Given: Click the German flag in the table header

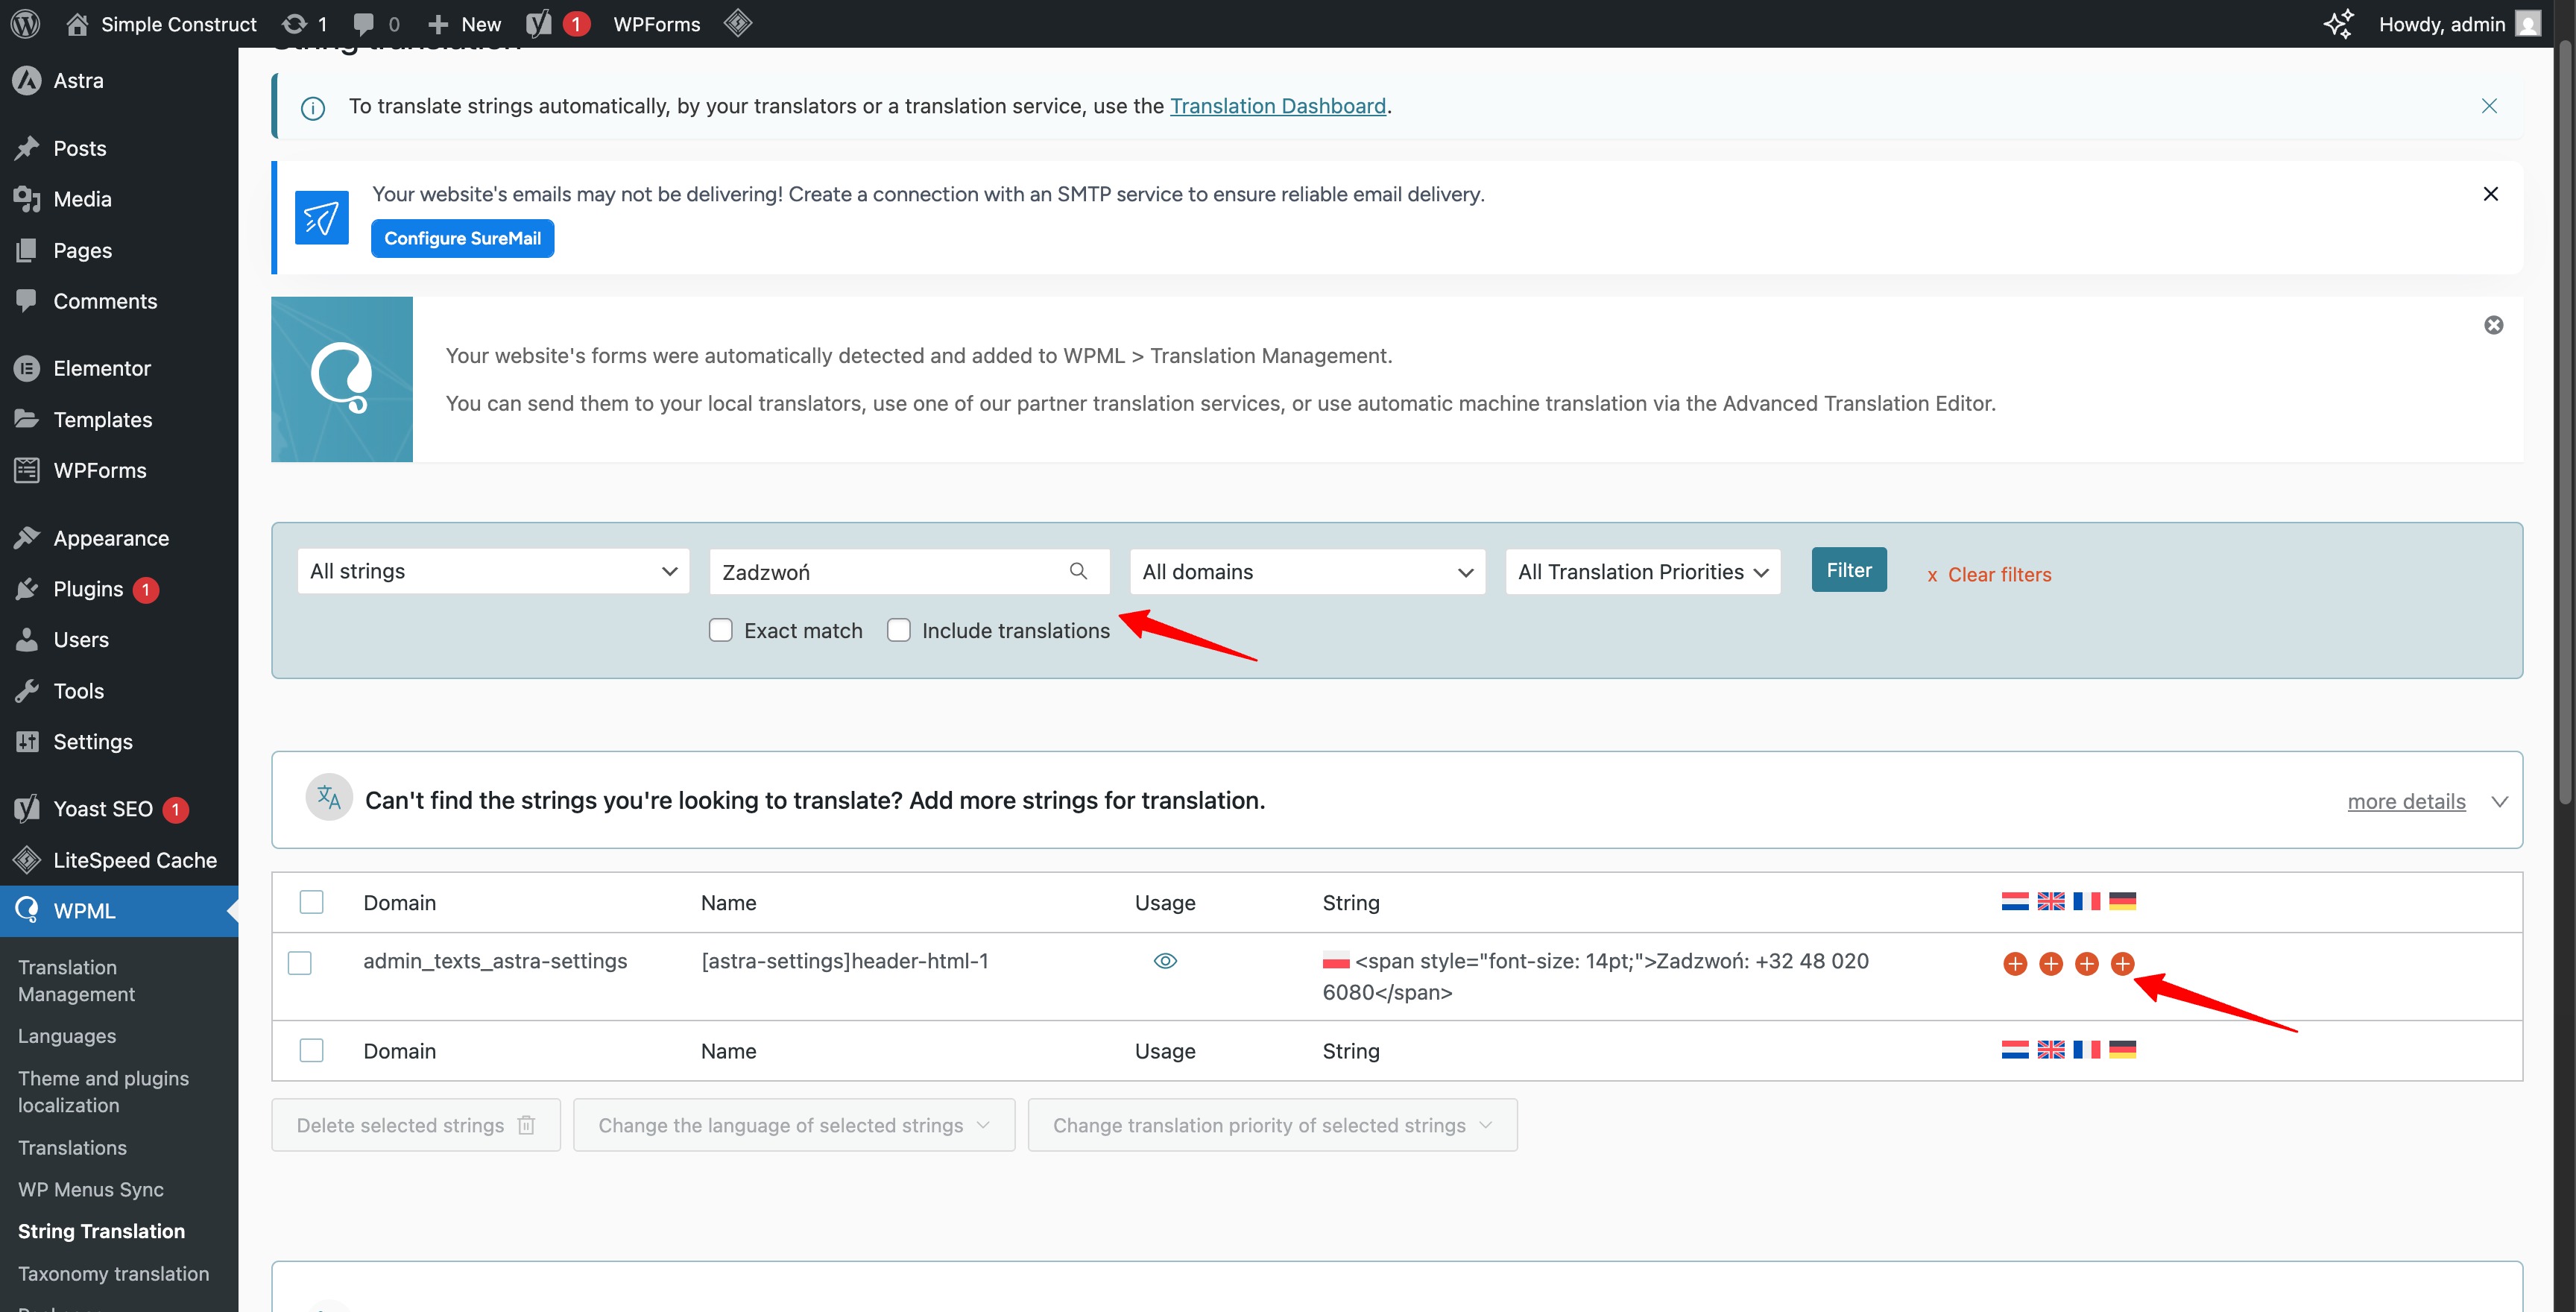Looking at the screenshot, I should [2122, 901].
